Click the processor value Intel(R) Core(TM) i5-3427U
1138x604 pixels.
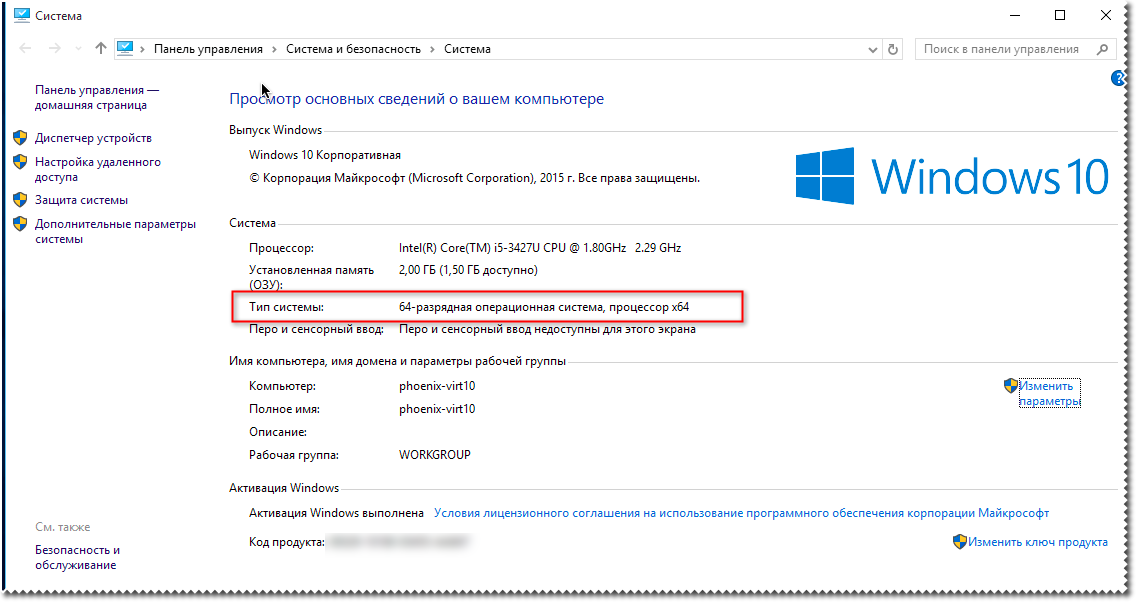540,248
